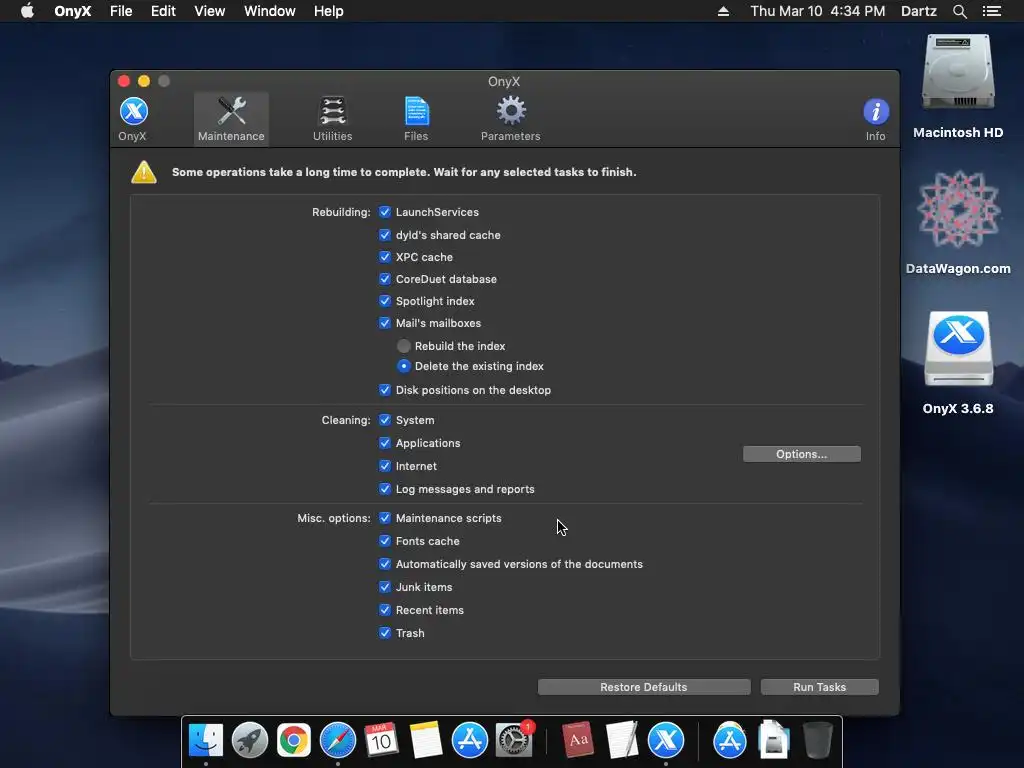Open Dictionary in the Dock

[578, 741]
